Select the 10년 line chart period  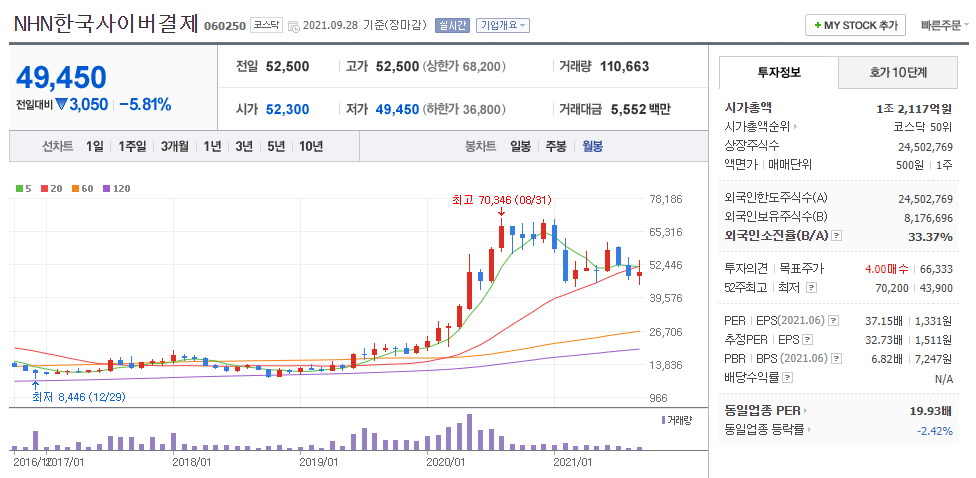311,147
